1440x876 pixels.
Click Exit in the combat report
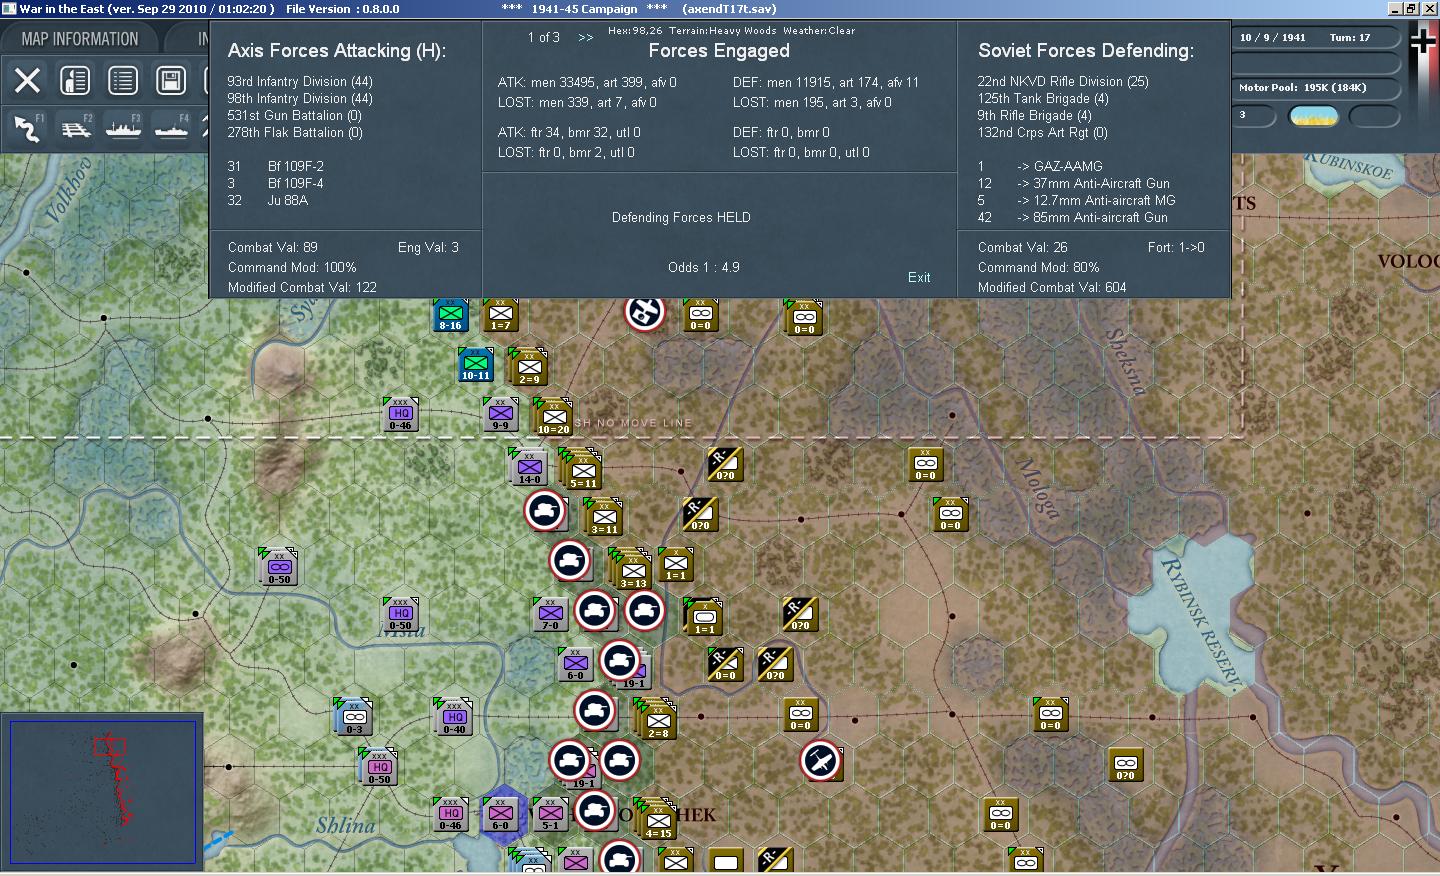tap(919, 277)
